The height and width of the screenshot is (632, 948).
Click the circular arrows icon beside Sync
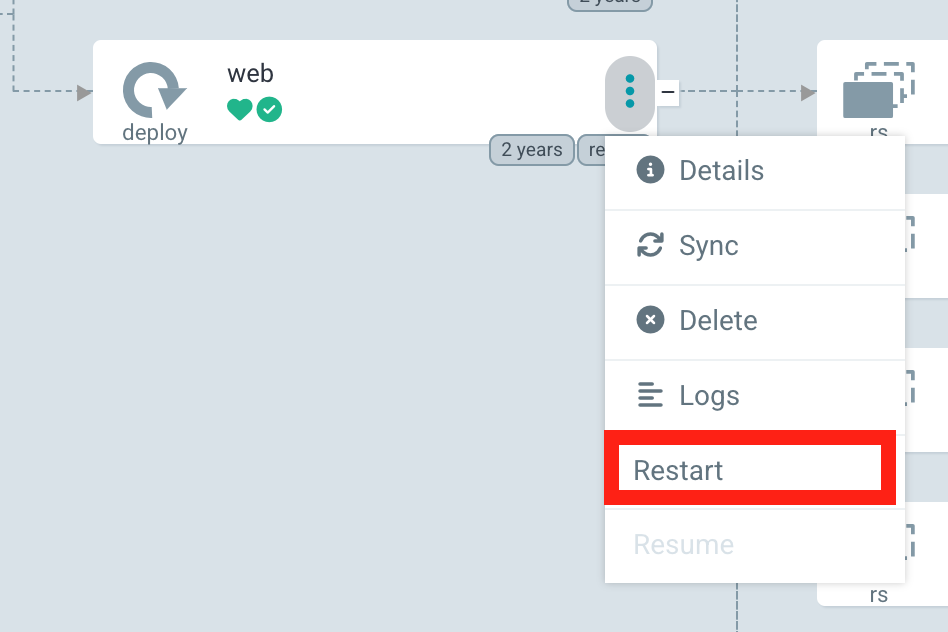(x=650, y=245)
